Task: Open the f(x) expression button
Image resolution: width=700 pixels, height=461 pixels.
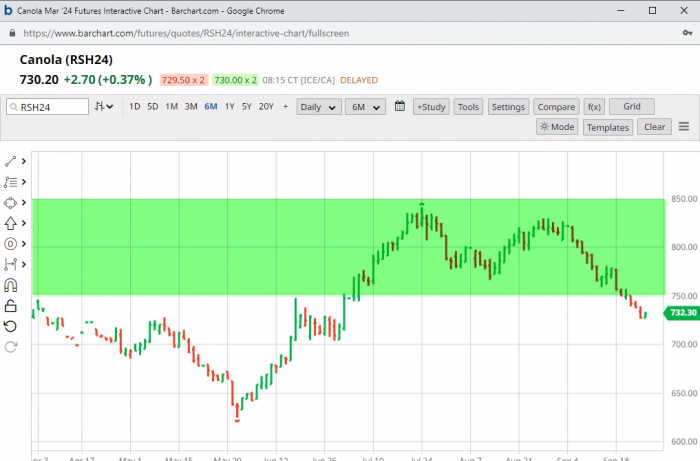Action: click(594, 107)
